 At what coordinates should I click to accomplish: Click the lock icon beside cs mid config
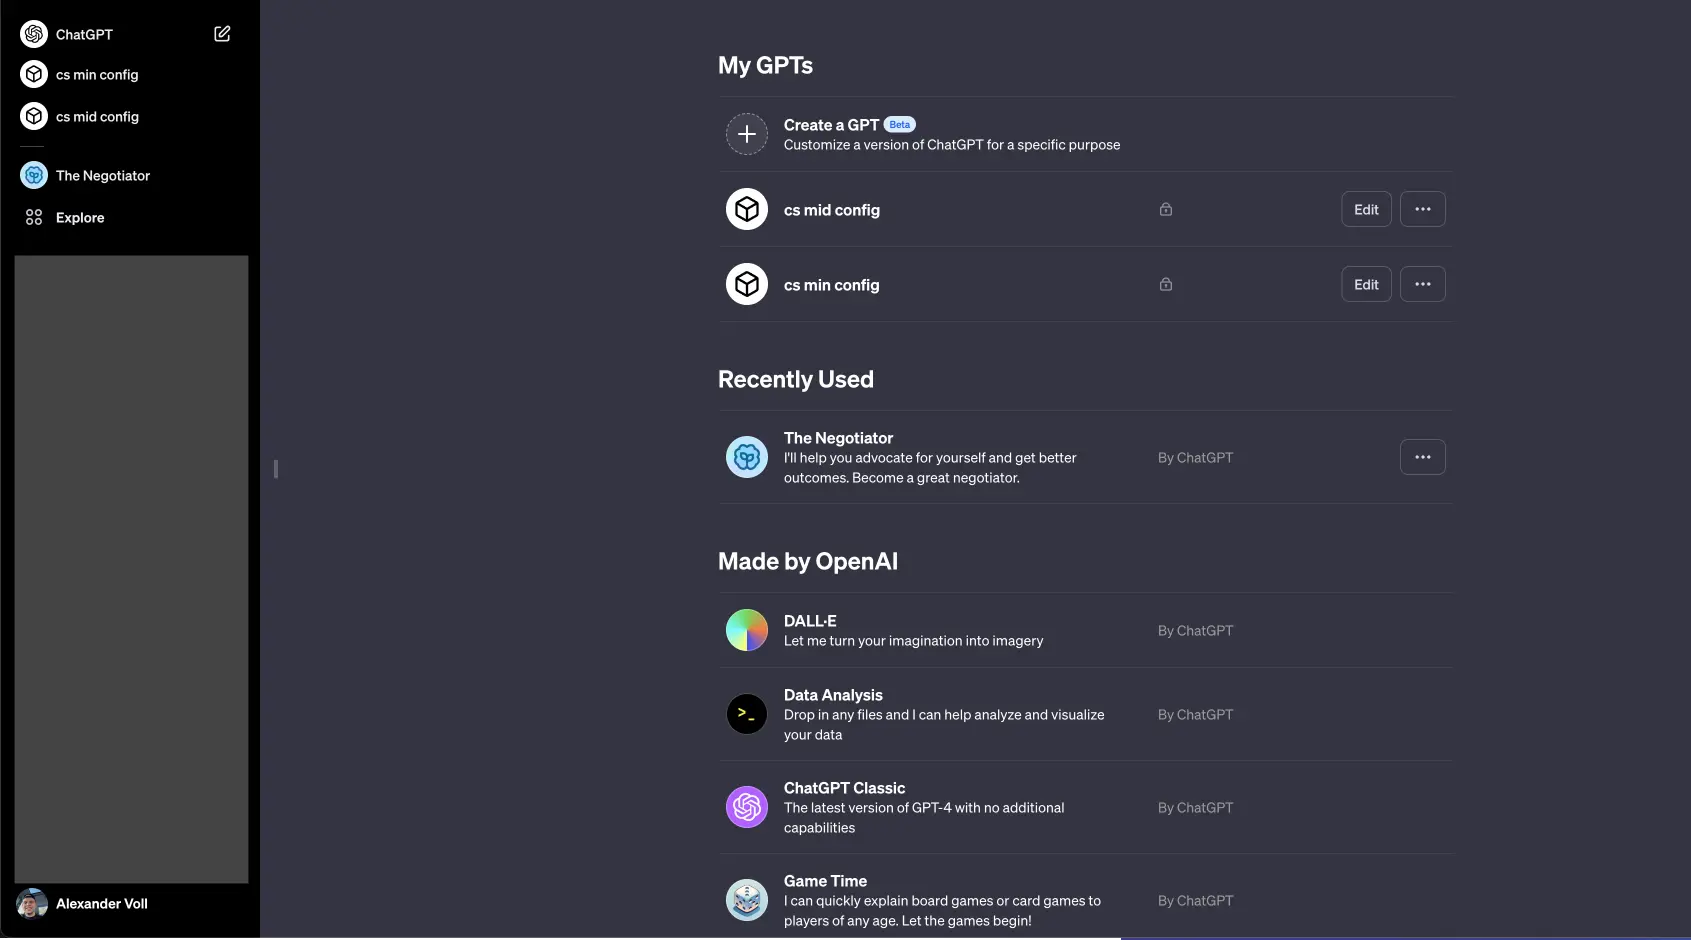tap(1166, 209)
